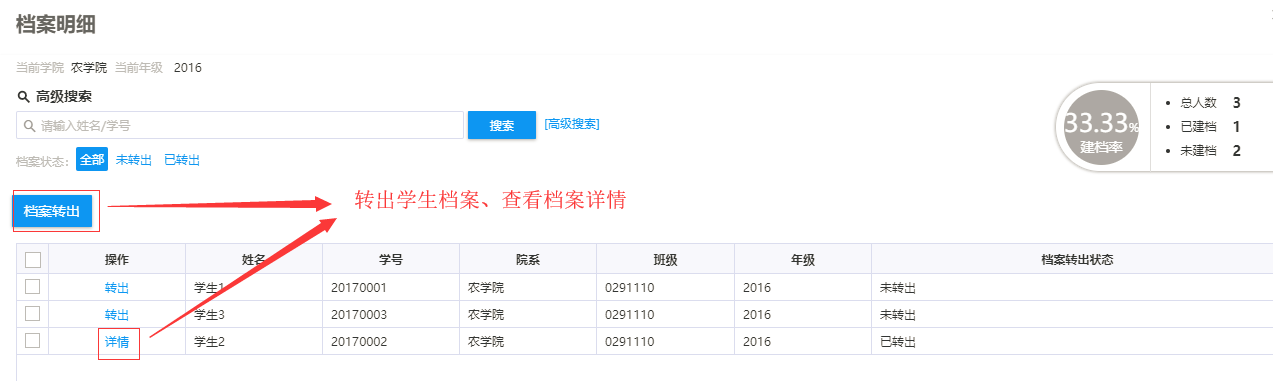
Task: Click the 档案转出状态 column header
Action: coord(1072,260)
